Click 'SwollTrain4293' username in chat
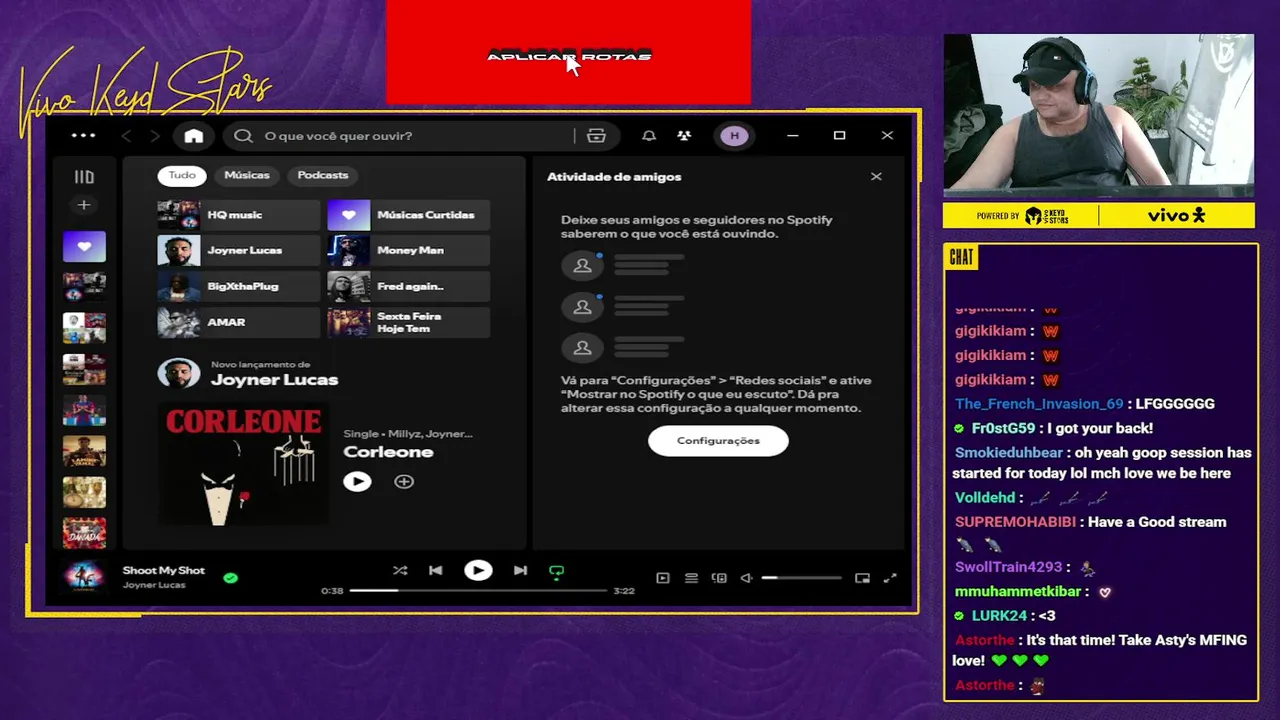Image resolution: width=1280 pixels, height=720 pixels. click(1008, 567)
